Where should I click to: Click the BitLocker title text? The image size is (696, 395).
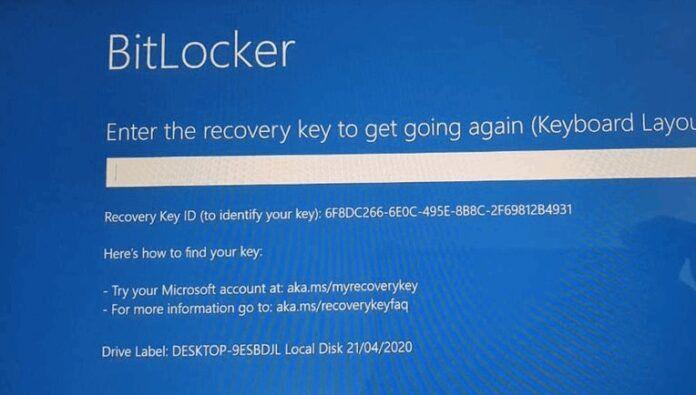pyautogui.click(x=201, y=51)
